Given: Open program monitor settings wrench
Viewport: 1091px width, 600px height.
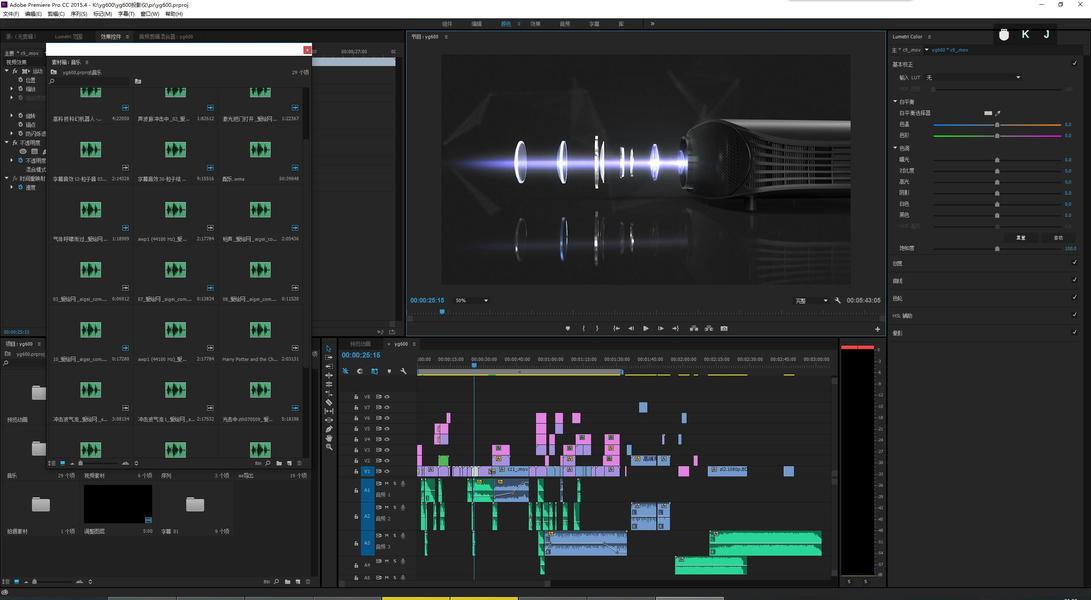Looking at the screenshot, I should 838,301.
